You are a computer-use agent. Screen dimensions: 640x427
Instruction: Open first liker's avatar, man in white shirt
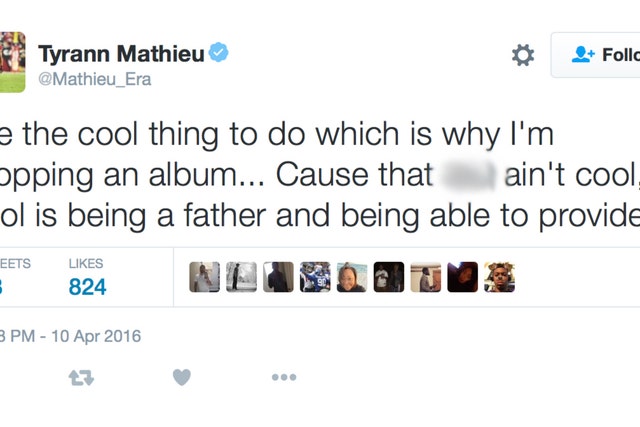pos(204,277)
